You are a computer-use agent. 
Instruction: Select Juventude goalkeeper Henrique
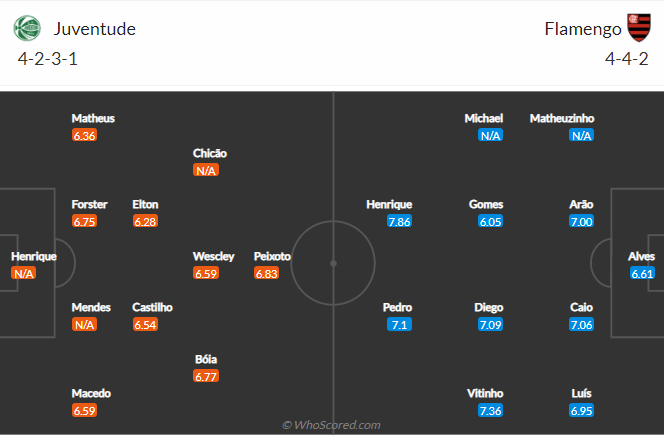pyautogui.click(x=34, y=256)
